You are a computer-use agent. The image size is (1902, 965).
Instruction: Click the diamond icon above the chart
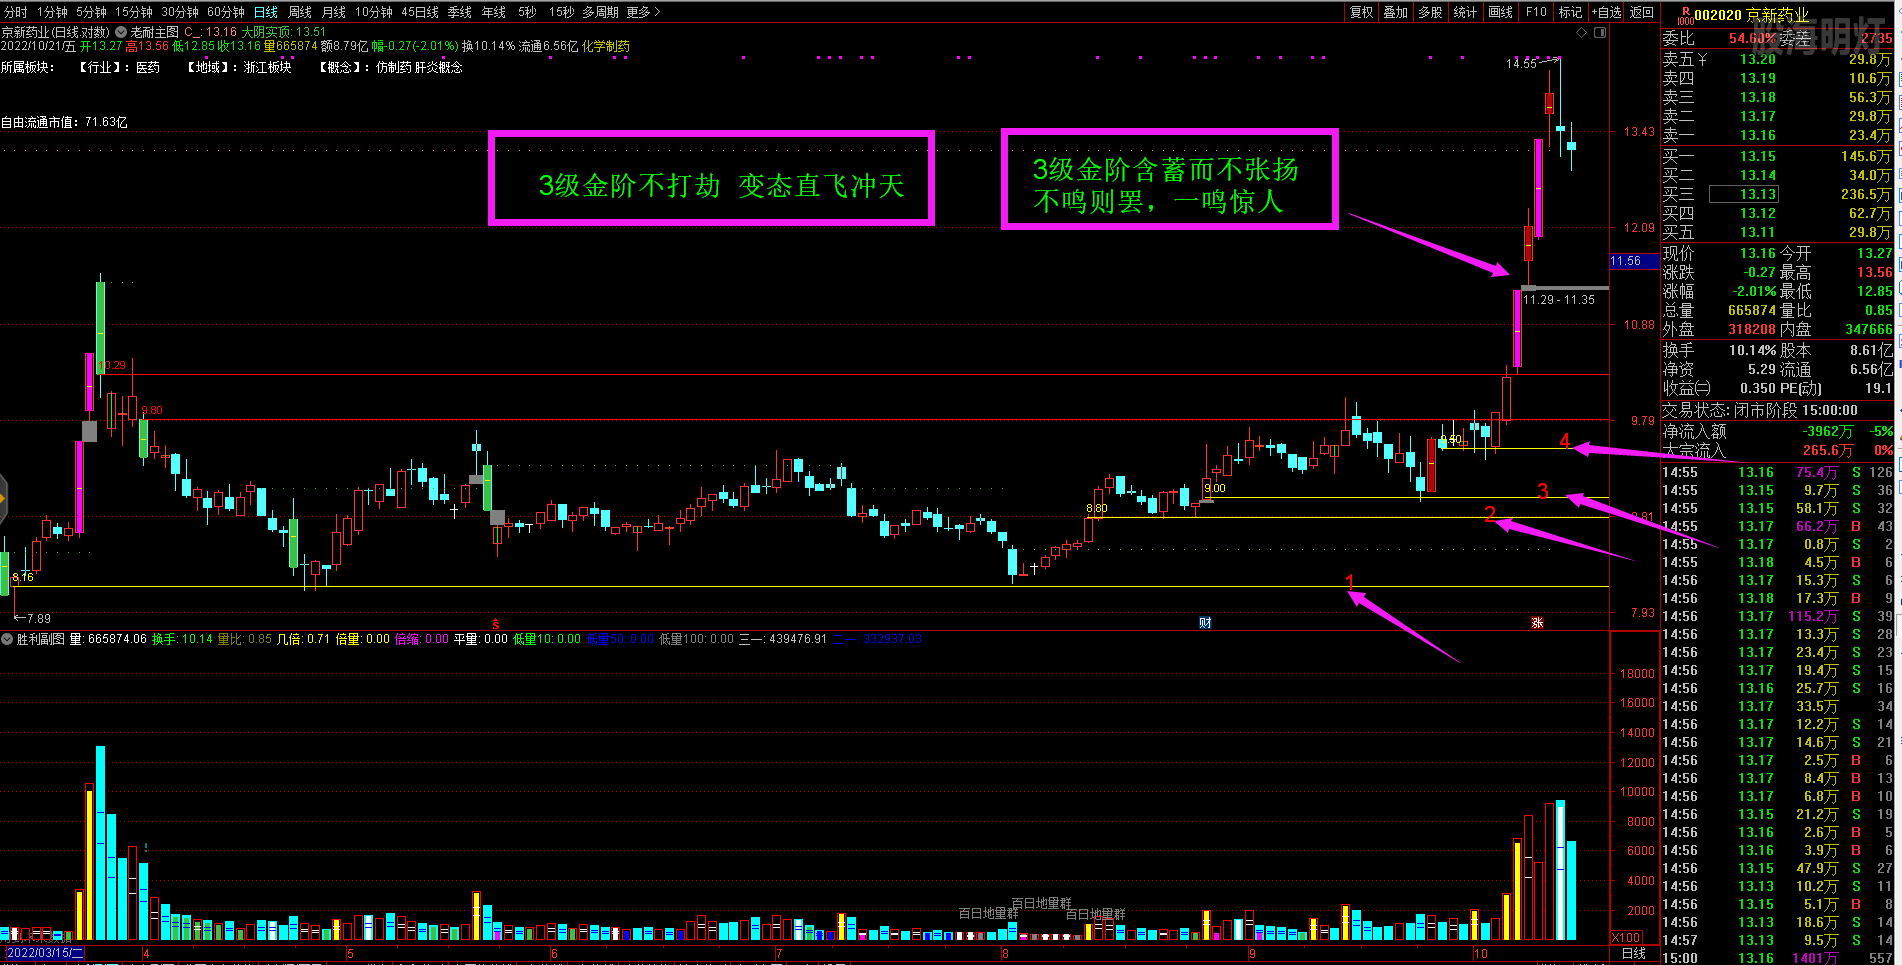pos(1581,33)
